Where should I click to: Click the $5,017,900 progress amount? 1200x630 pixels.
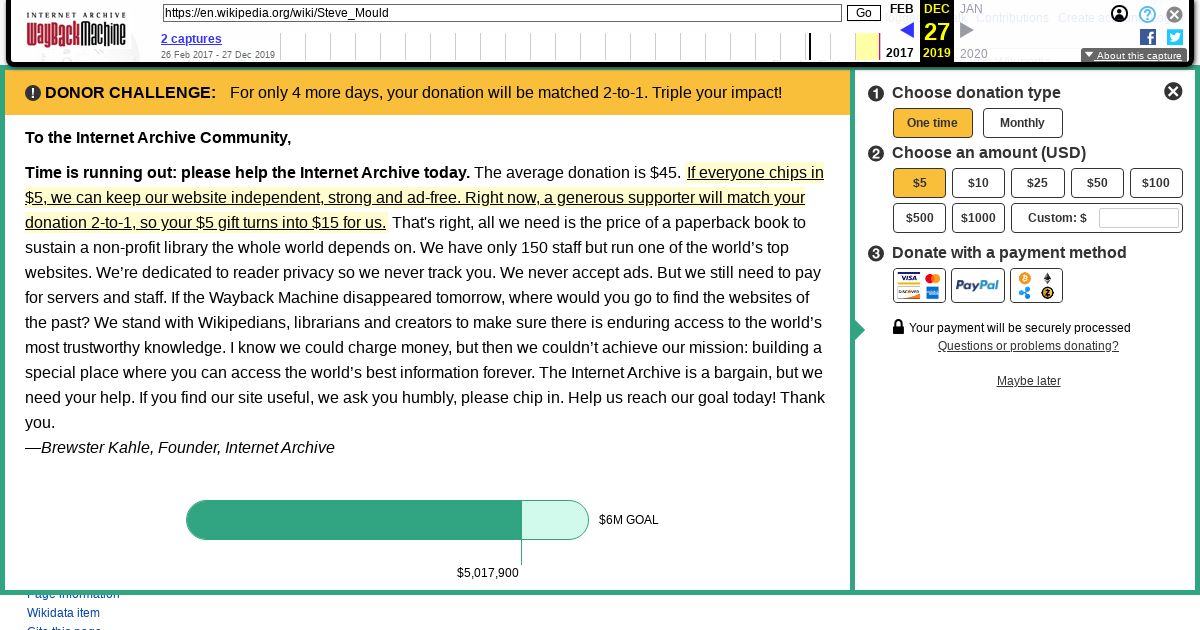pyautogui.click(x=488, y=573)
